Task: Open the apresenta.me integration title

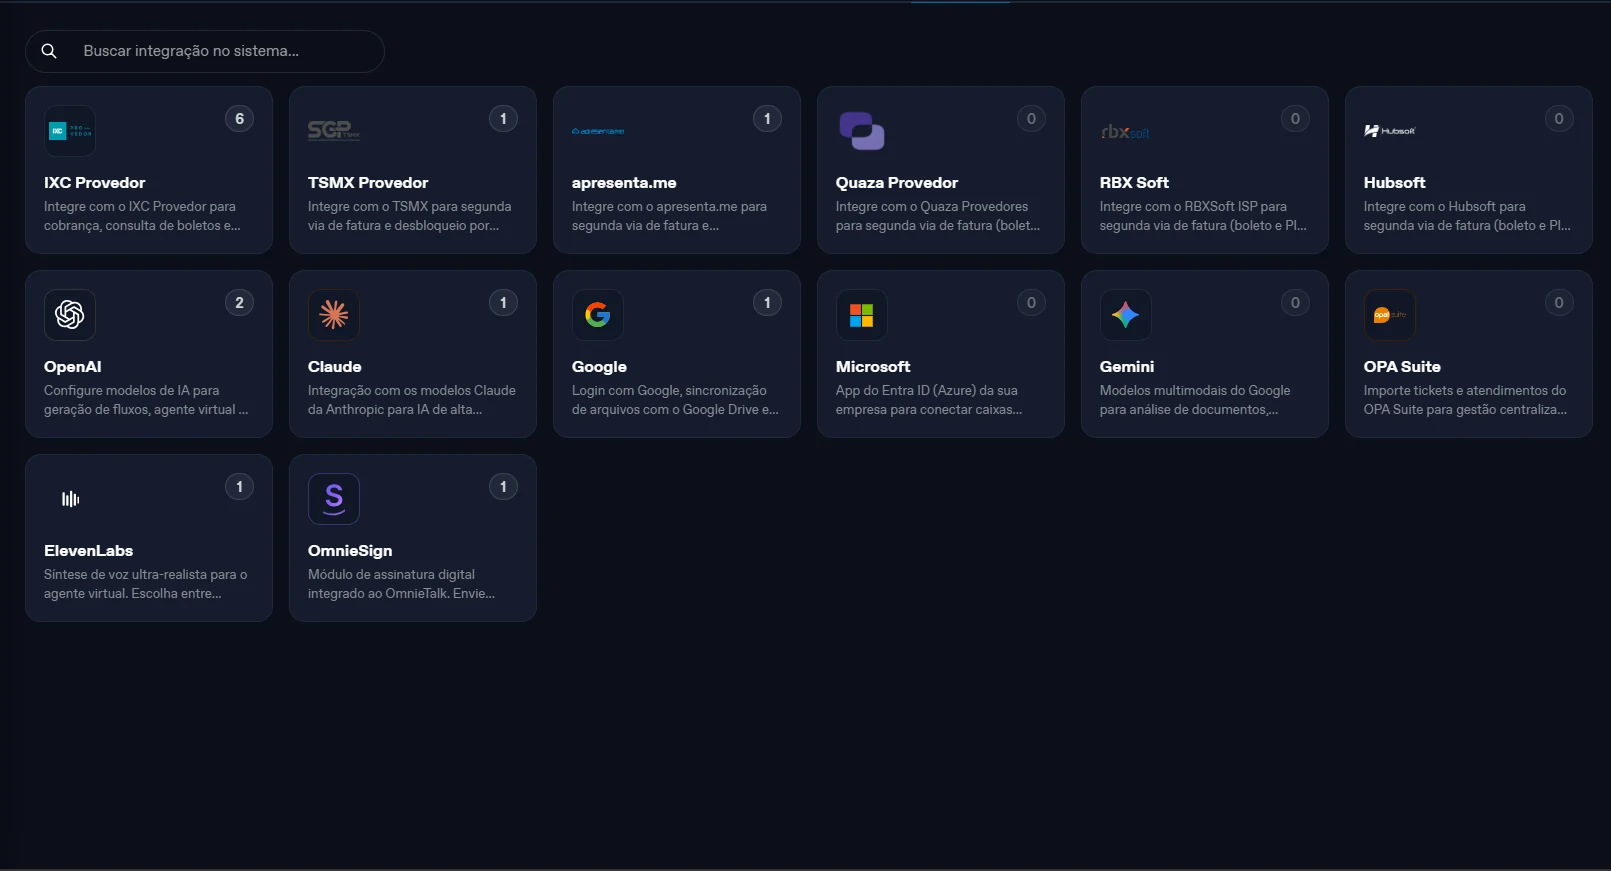Action: click(624, 183)
